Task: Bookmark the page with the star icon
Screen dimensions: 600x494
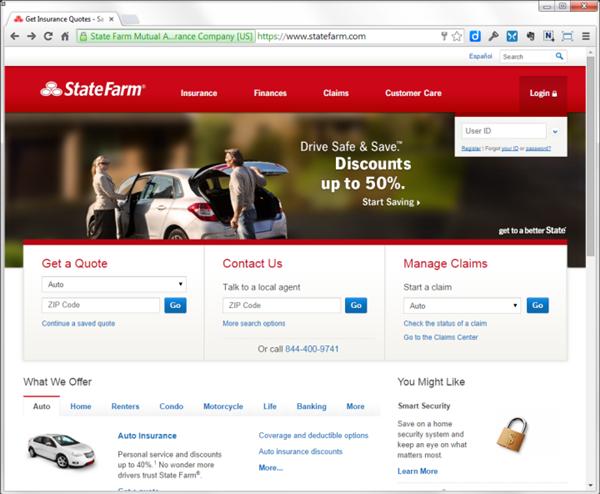Action: [x=457, y=36]
